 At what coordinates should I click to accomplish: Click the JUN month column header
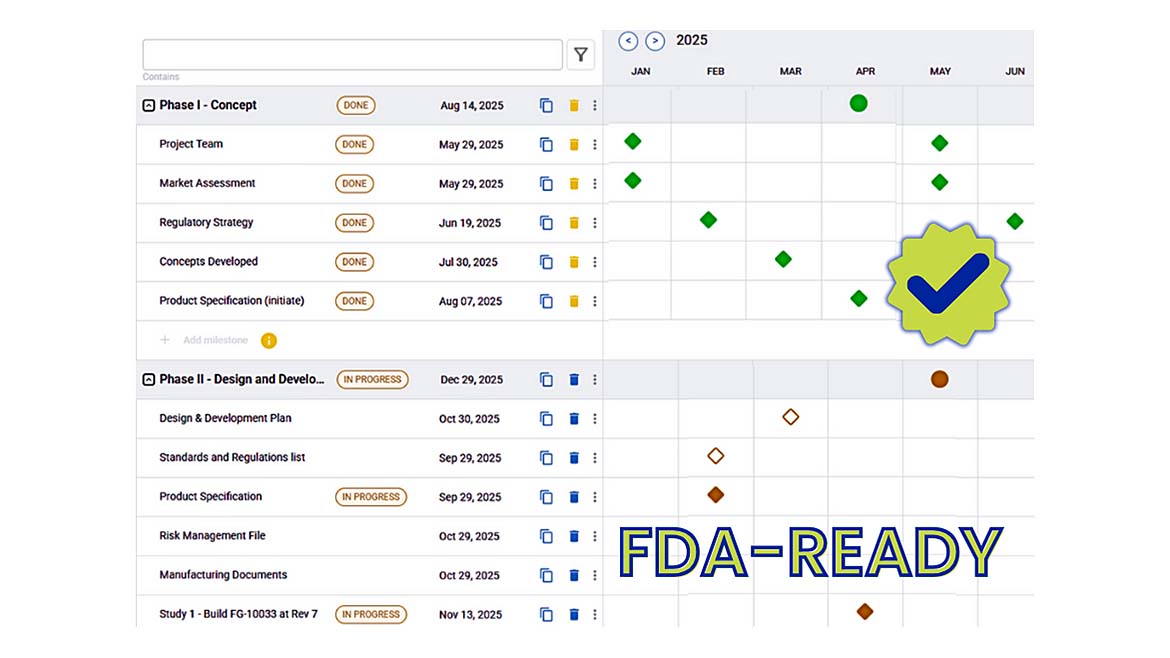click(x=1015, y=72)
